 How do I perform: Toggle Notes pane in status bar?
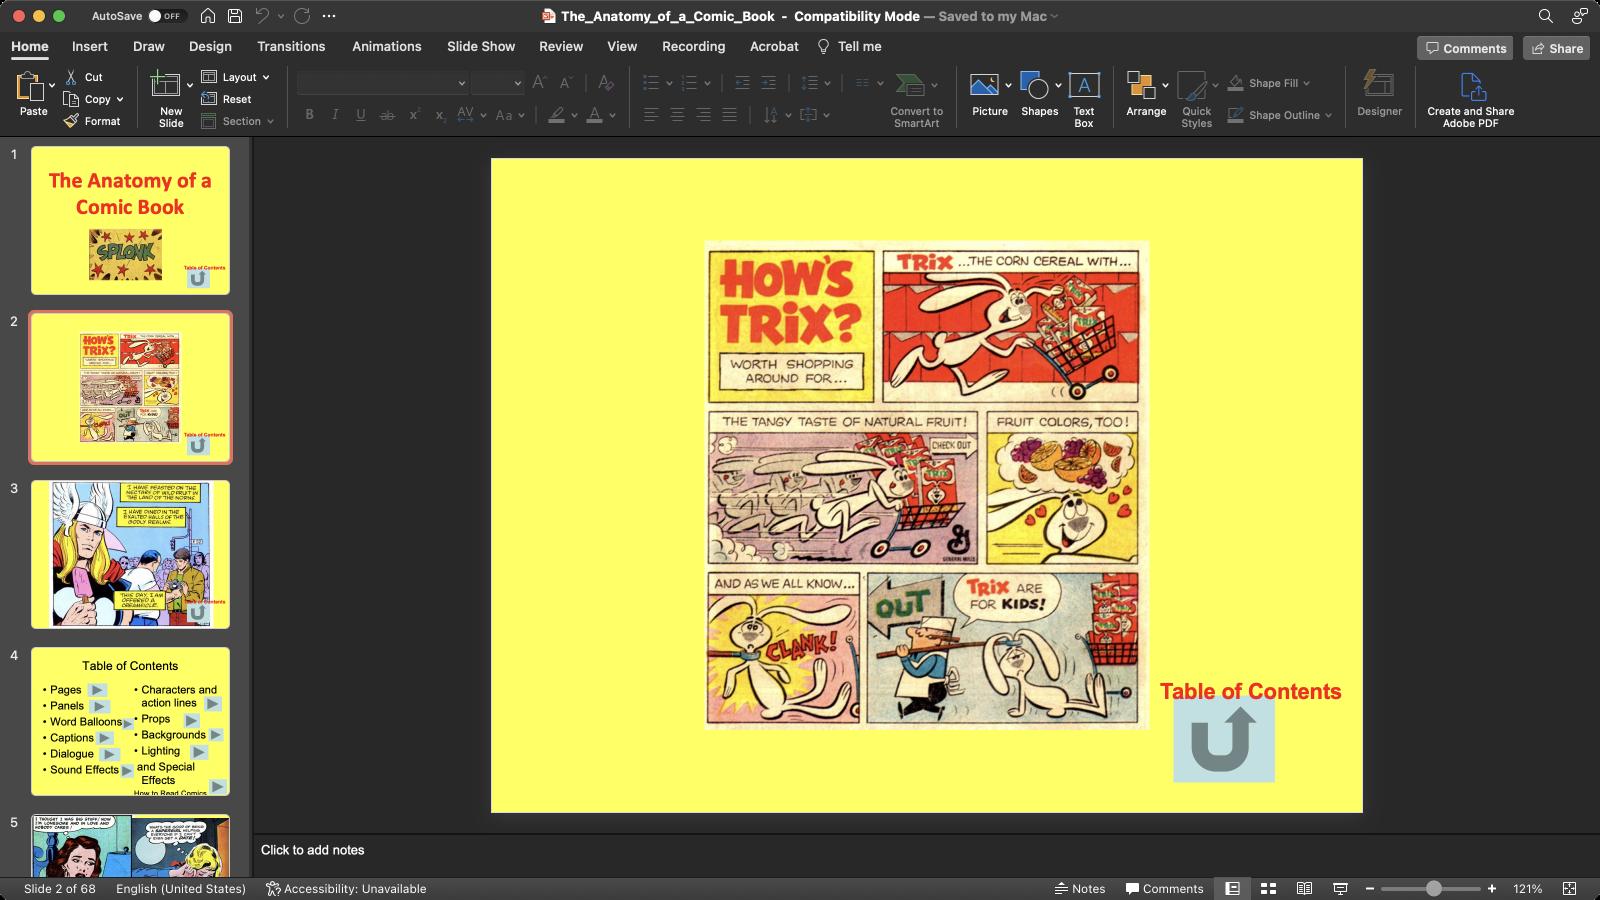tap(1080, 888)
